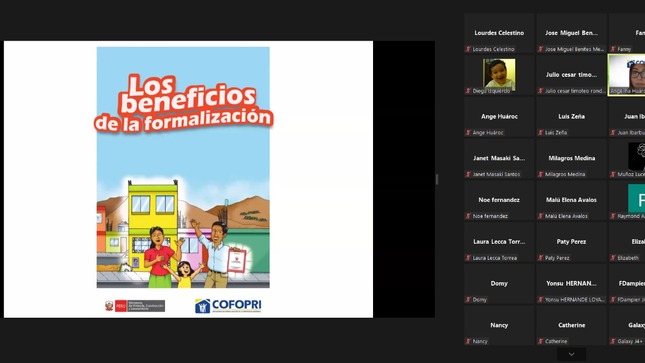Viewport: 645px width, 363px height.
Task: Click the muted mic icon beside Paty Perez
Action: [541, 258]
